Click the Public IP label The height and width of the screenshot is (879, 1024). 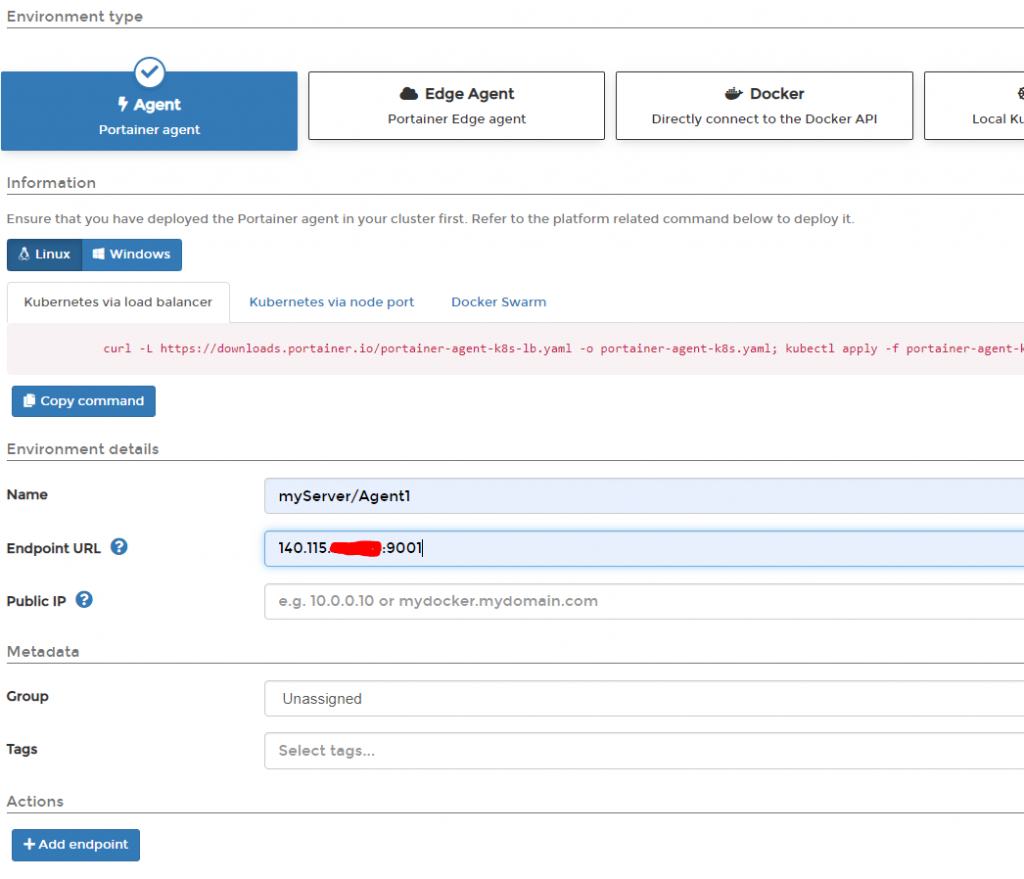pyautogui.click(x=37, y=601)
